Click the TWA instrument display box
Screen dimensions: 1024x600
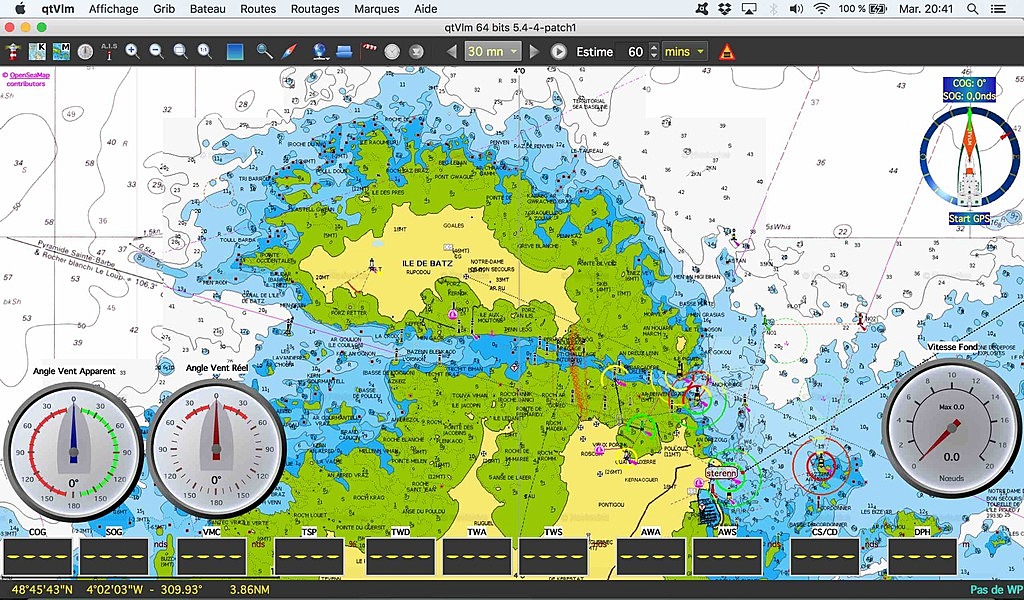click(477, 556)
